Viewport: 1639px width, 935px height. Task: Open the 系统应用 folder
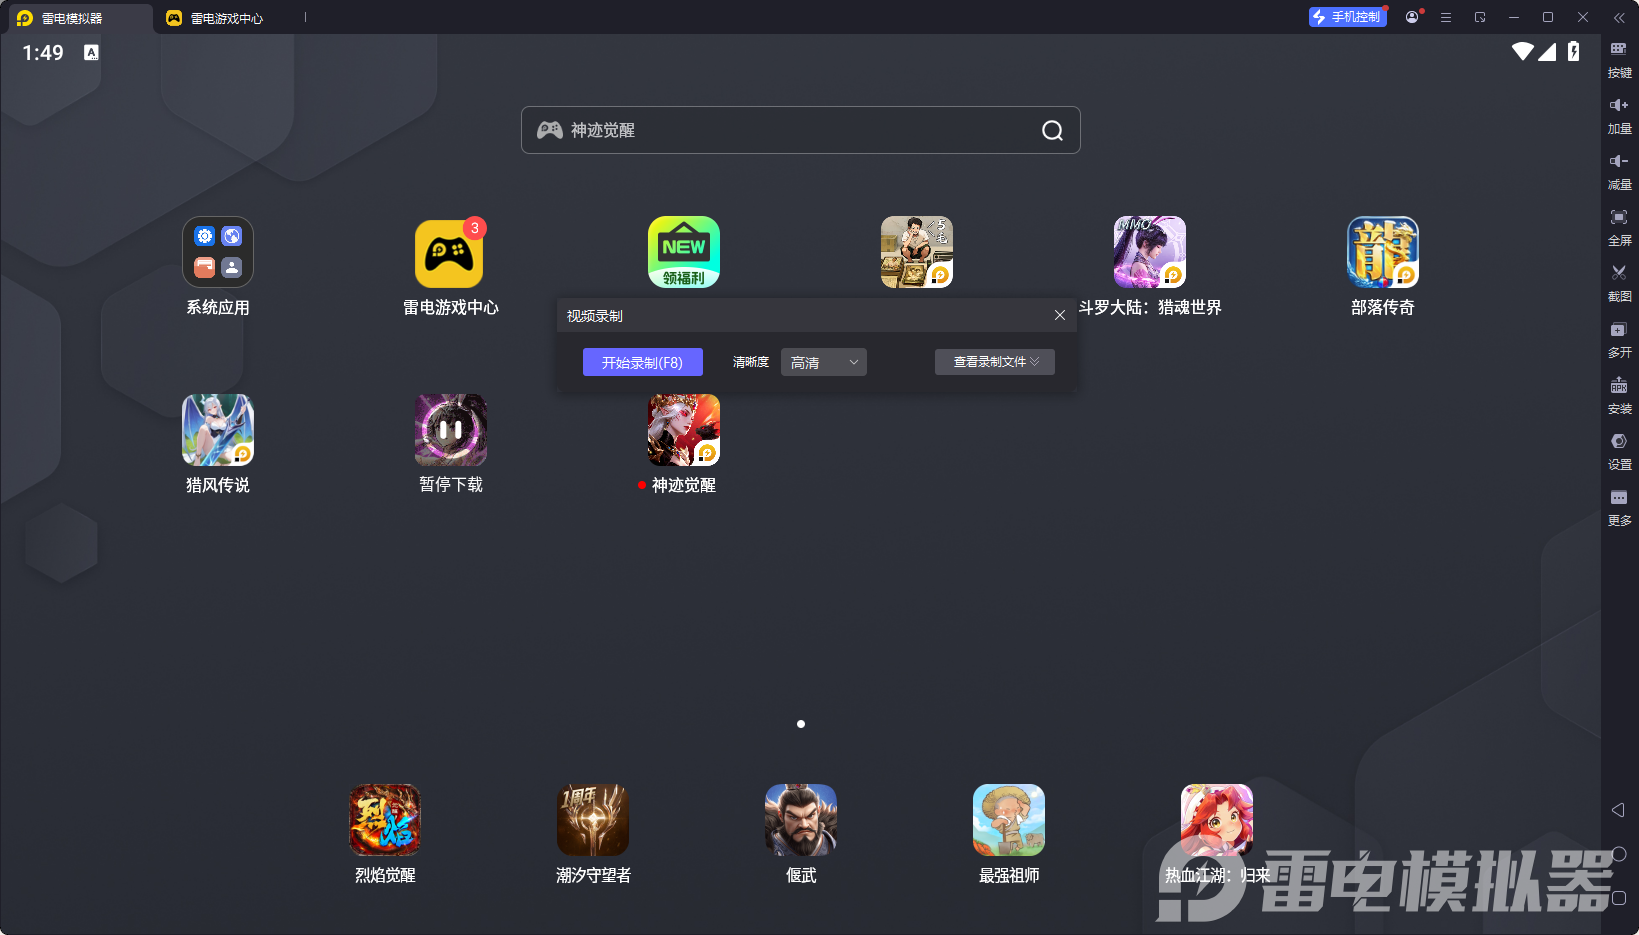tap(218, 252)
